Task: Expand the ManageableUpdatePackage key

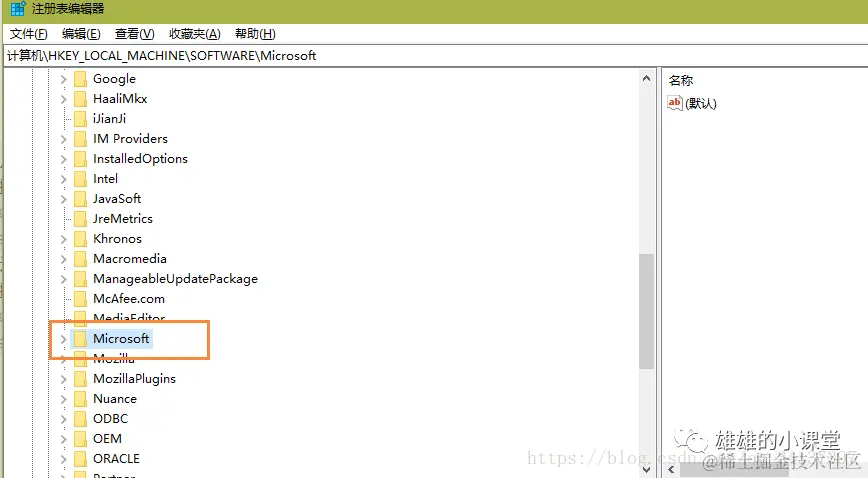Action: tap(63, 279)
